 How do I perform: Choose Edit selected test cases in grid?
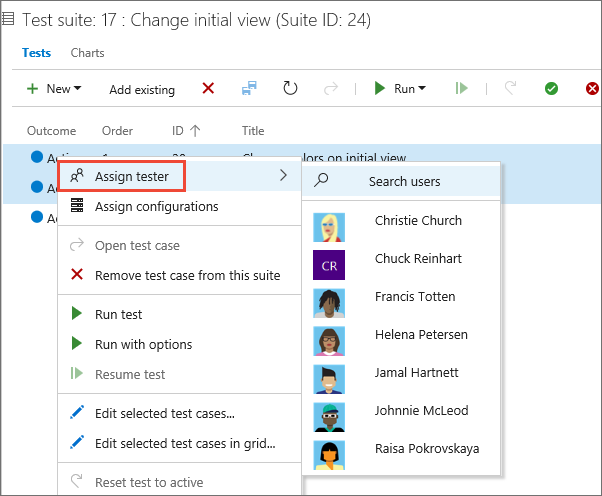pos(185,442)
